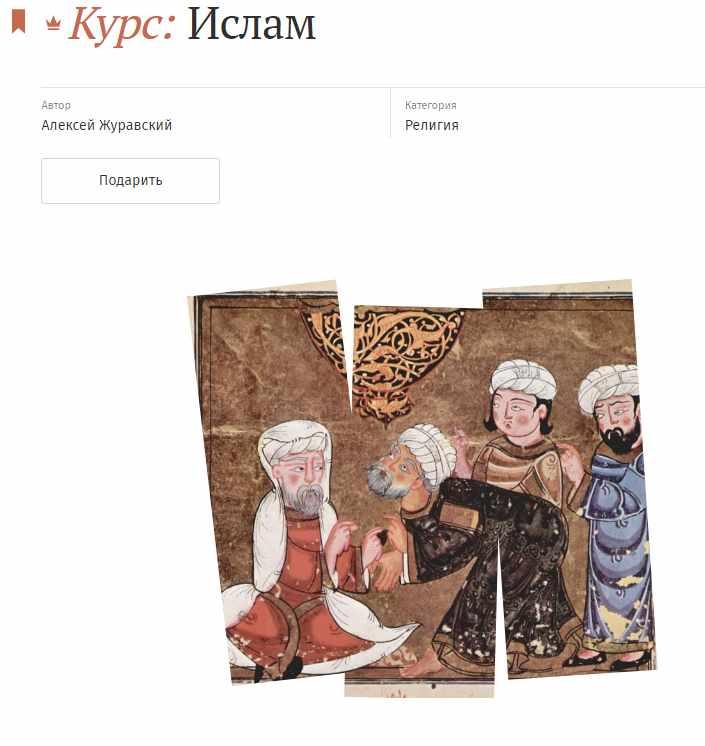
Task: Click the seated man's white turban
Action: [x=295, y=440]
